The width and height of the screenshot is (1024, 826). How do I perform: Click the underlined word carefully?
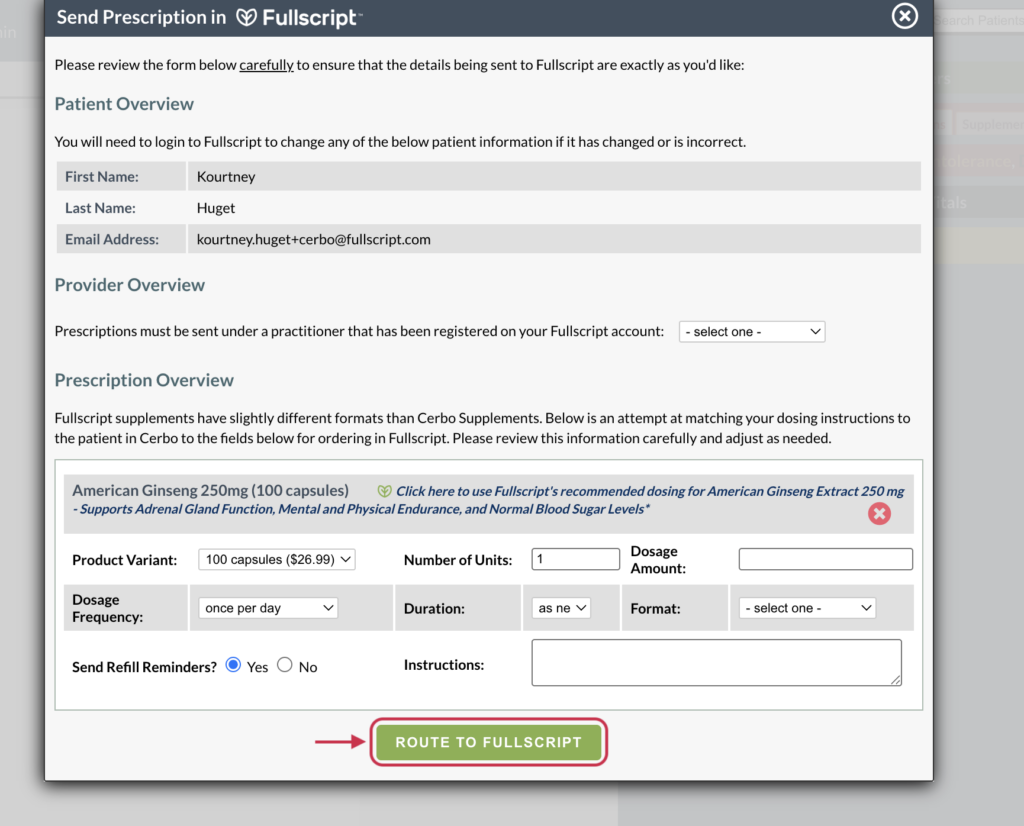coord(266,65)
